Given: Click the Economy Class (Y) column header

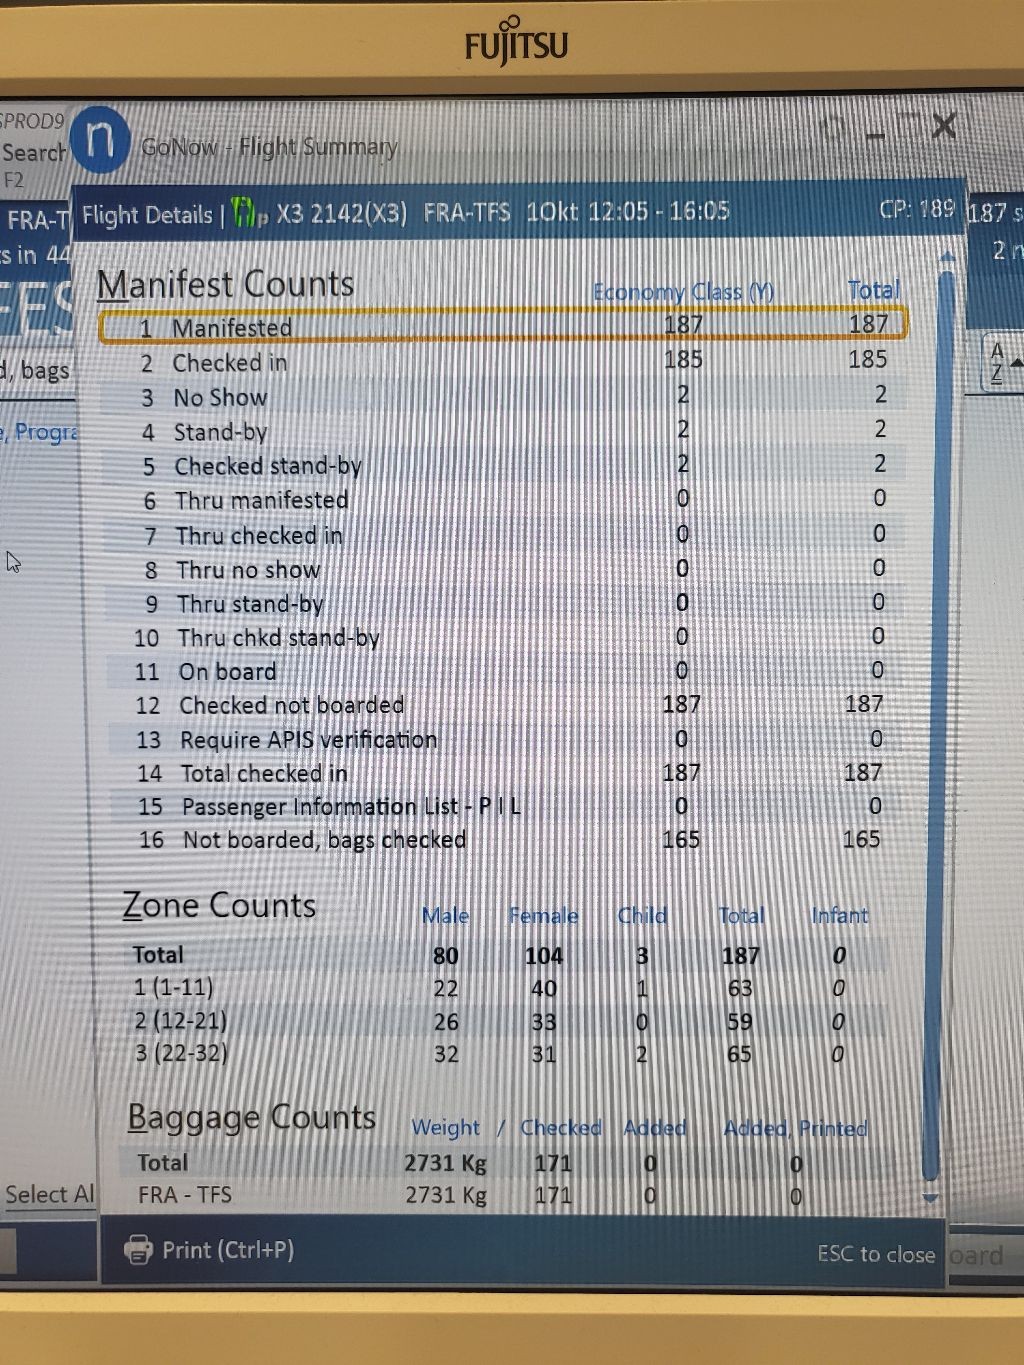Looking at the screenshot, I should coord(683,292).
